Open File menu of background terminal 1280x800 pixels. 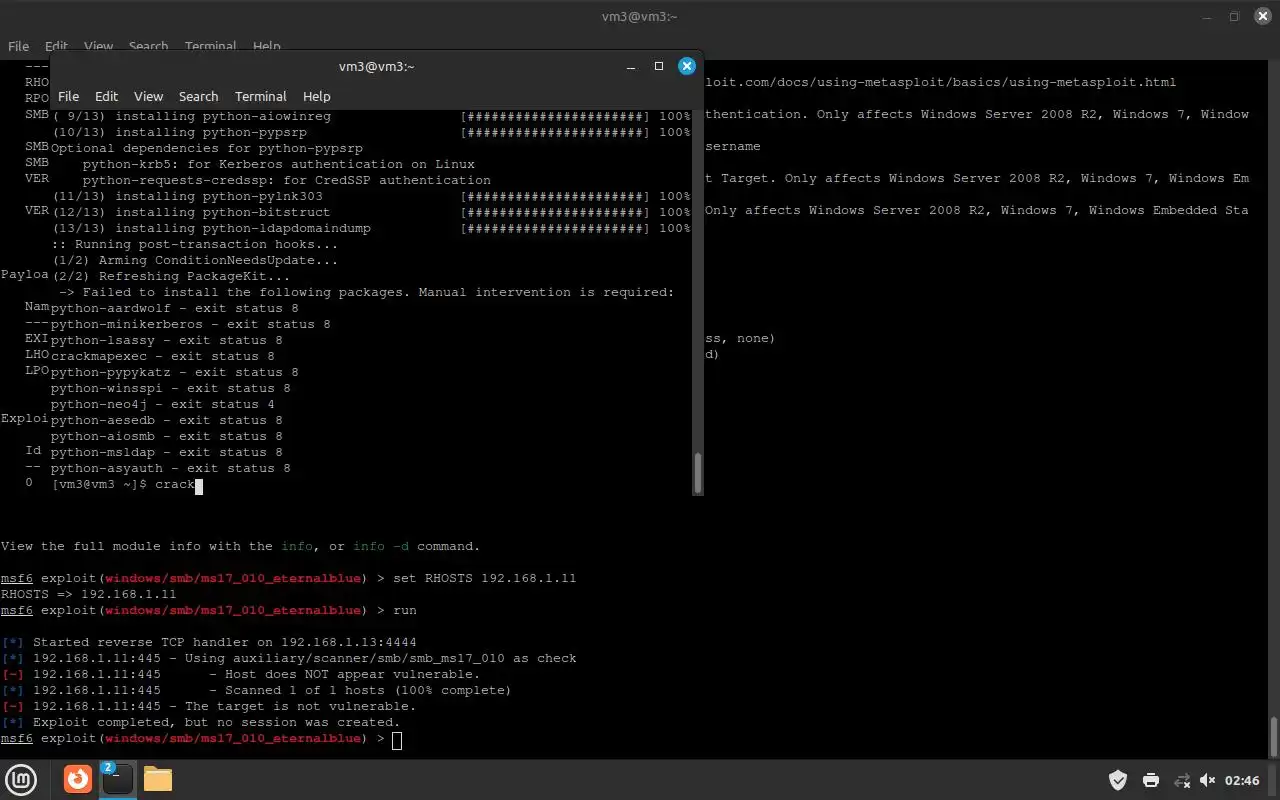[x=18, y=46]
